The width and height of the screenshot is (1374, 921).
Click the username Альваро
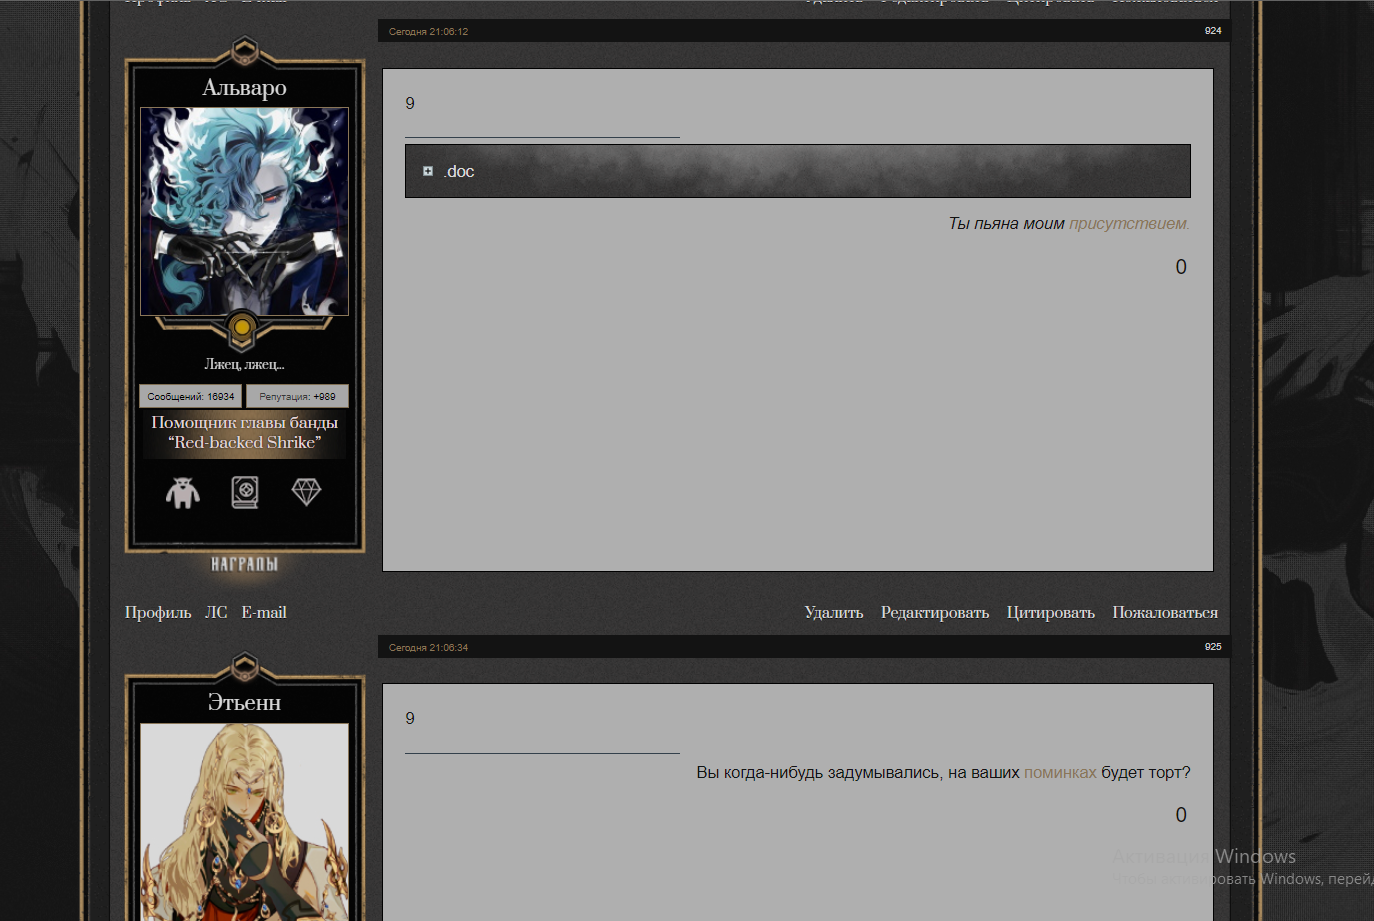(x=245, y=88)
